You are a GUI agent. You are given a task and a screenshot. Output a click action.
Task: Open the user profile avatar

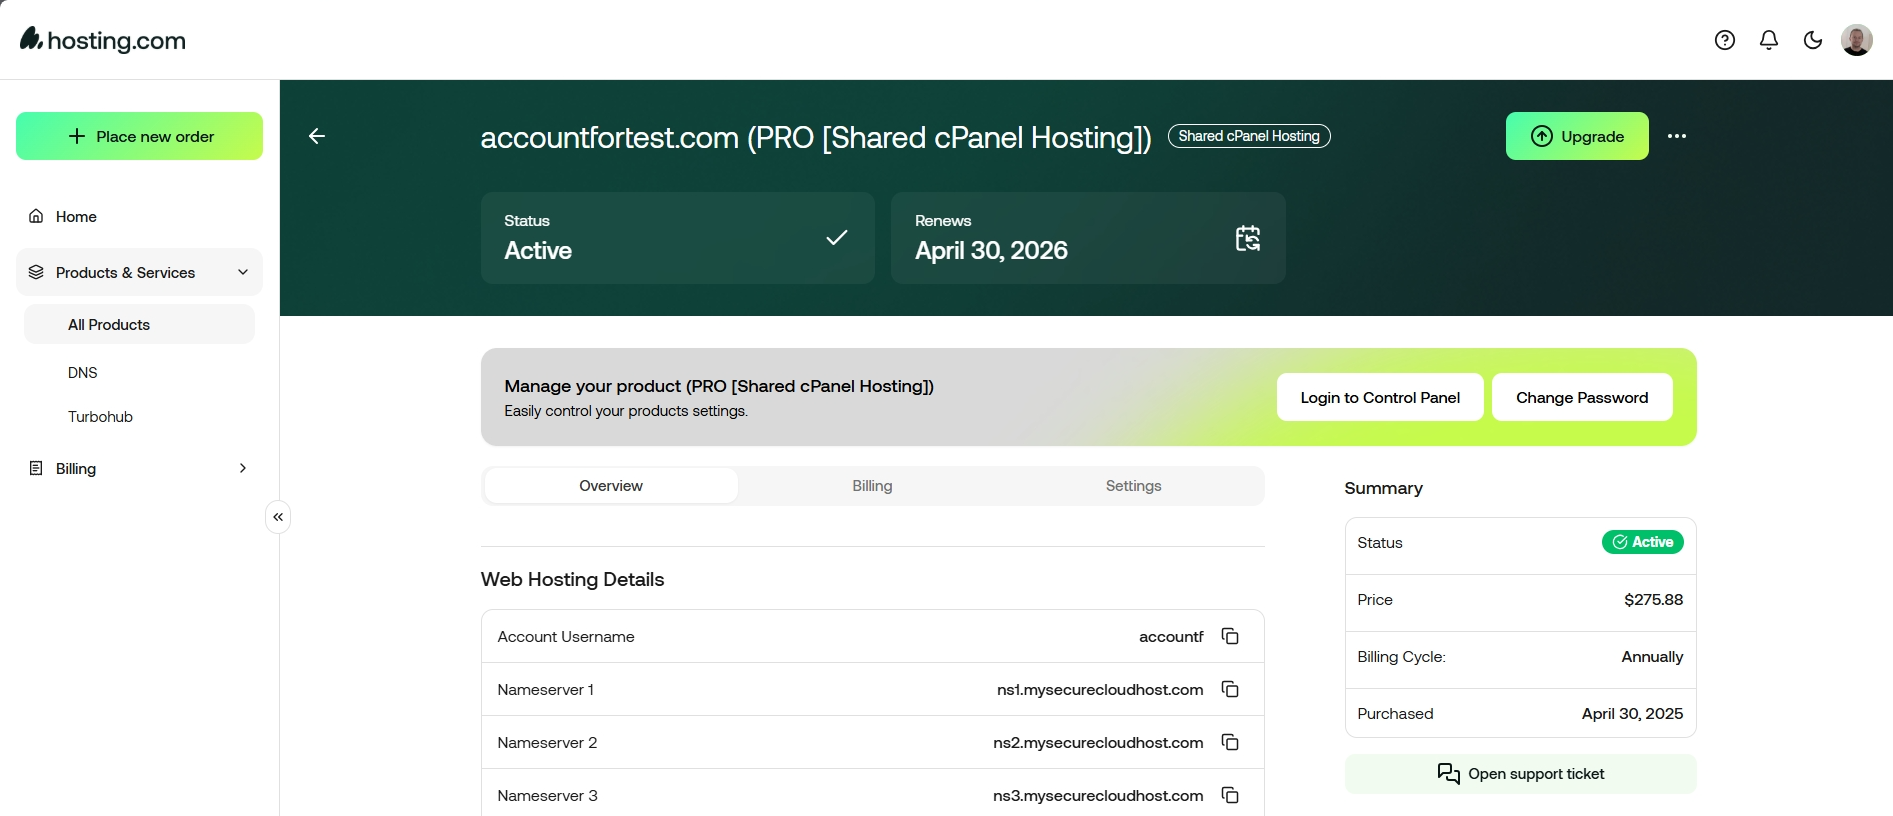pyautogui.click(x=1856, y=40)
